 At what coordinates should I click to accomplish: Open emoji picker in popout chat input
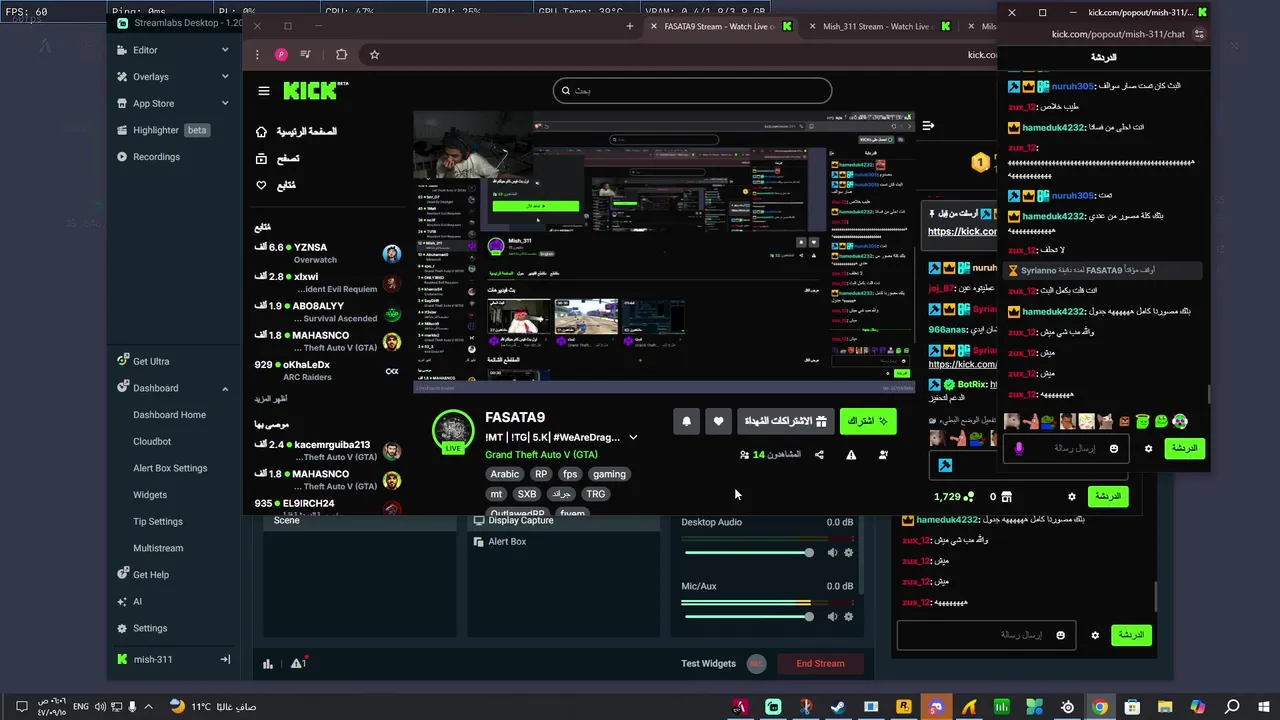pos(1114,448)
